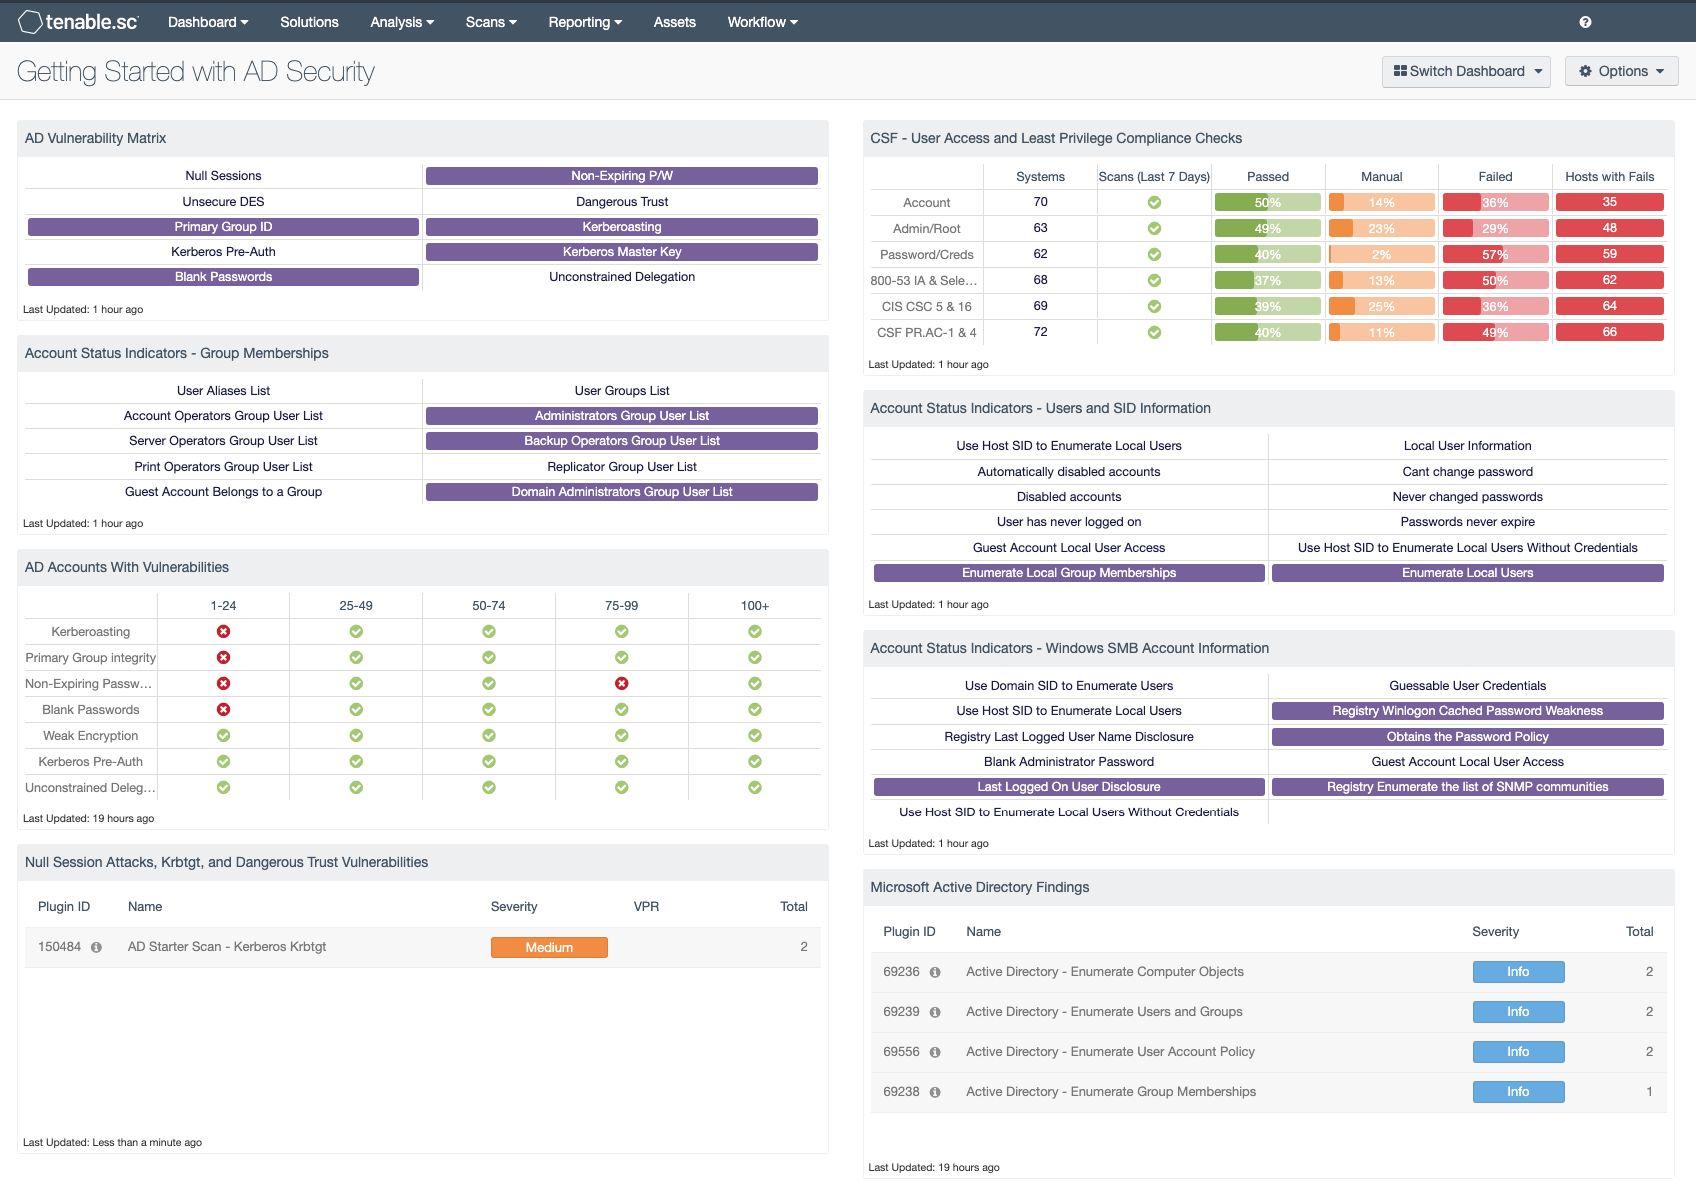Click Medium severity badge for Kerberos Krbtgt
The width and height of the screenshot is (1696, 1200).
[549, 947]
